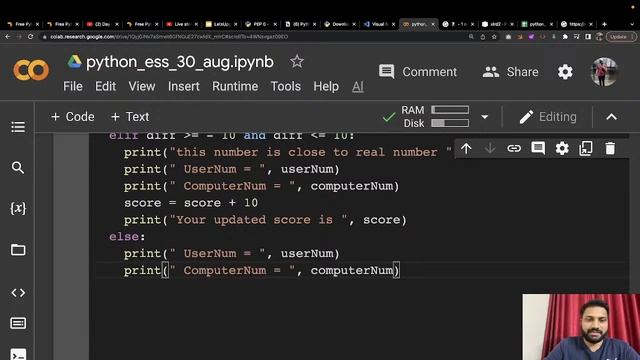640x360 pixels.
Task: Open the browser Extensions puzzle icon
Action: (x=565, y=37)
